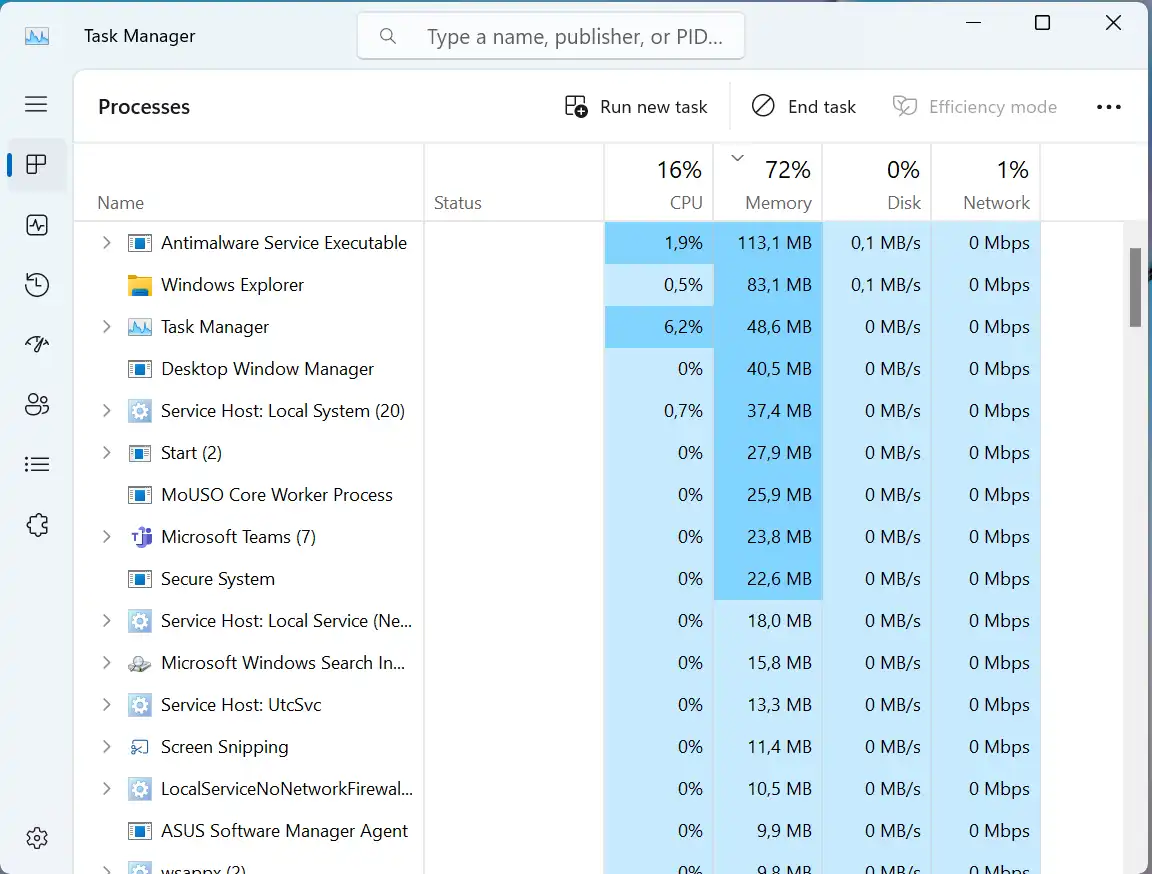Click the Service Host: Local System icon

[x=140, y=411]
